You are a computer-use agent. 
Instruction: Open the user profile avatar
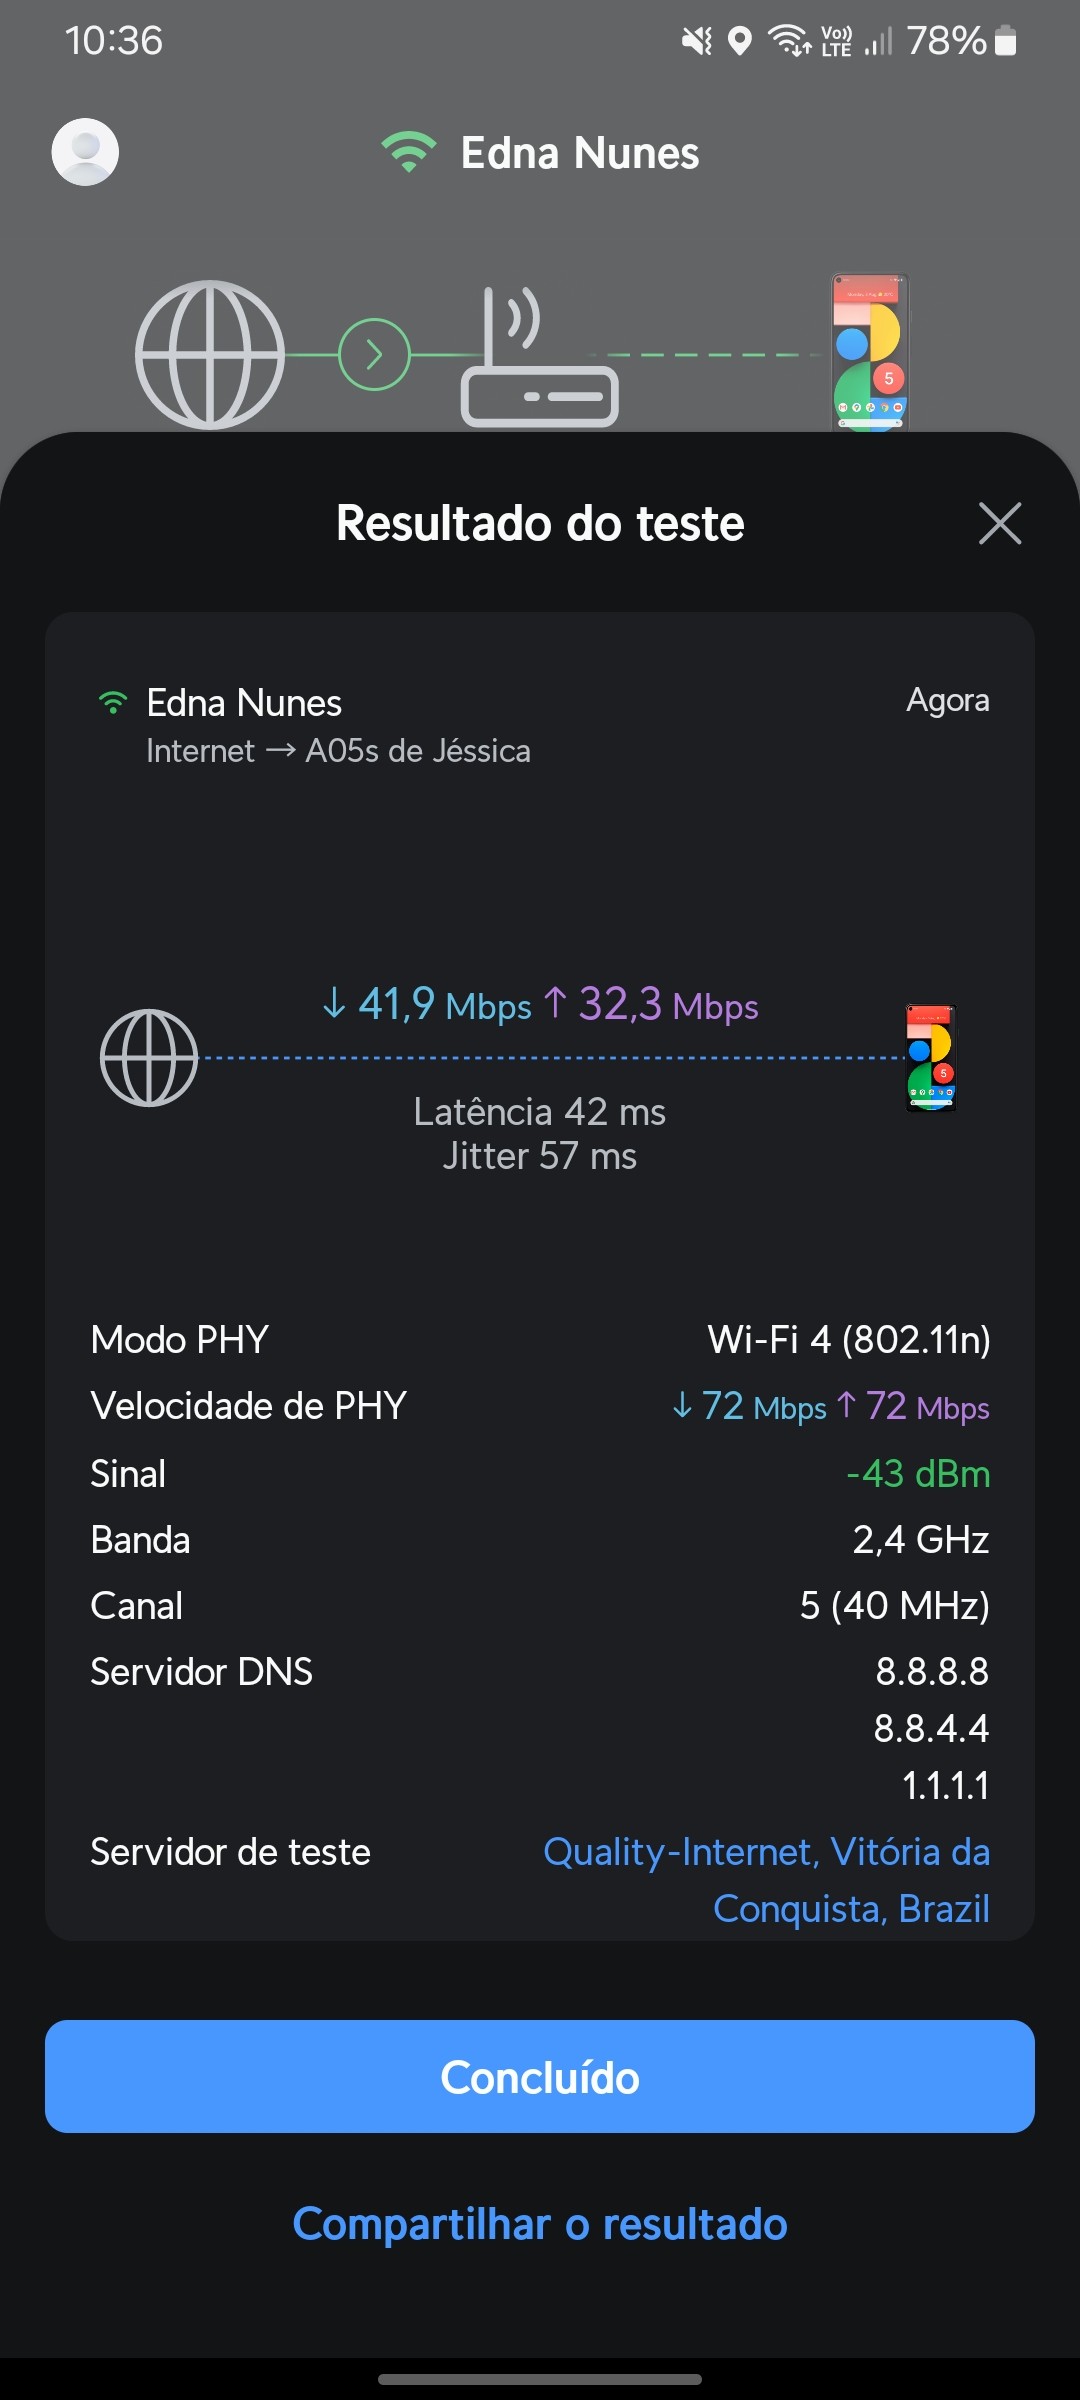point(85,152)
